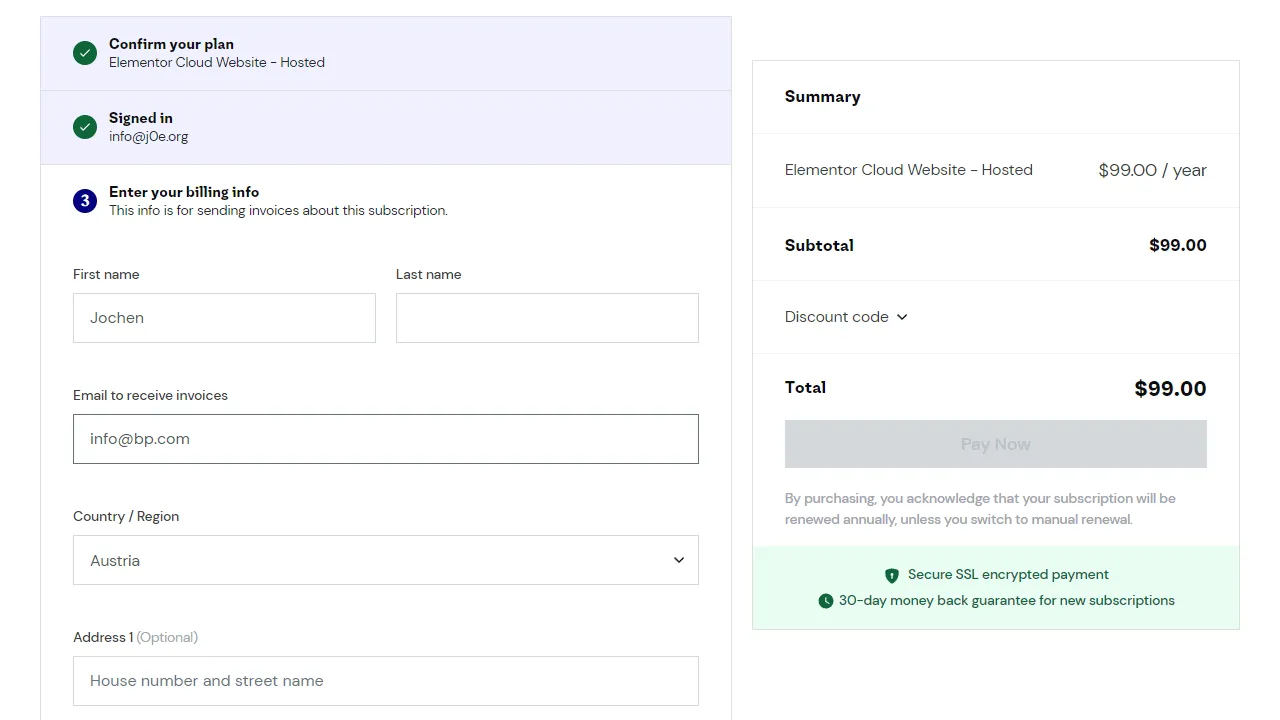1280x720 pixels.
Task: Expand the Discount code chevron
Action: 902,317
